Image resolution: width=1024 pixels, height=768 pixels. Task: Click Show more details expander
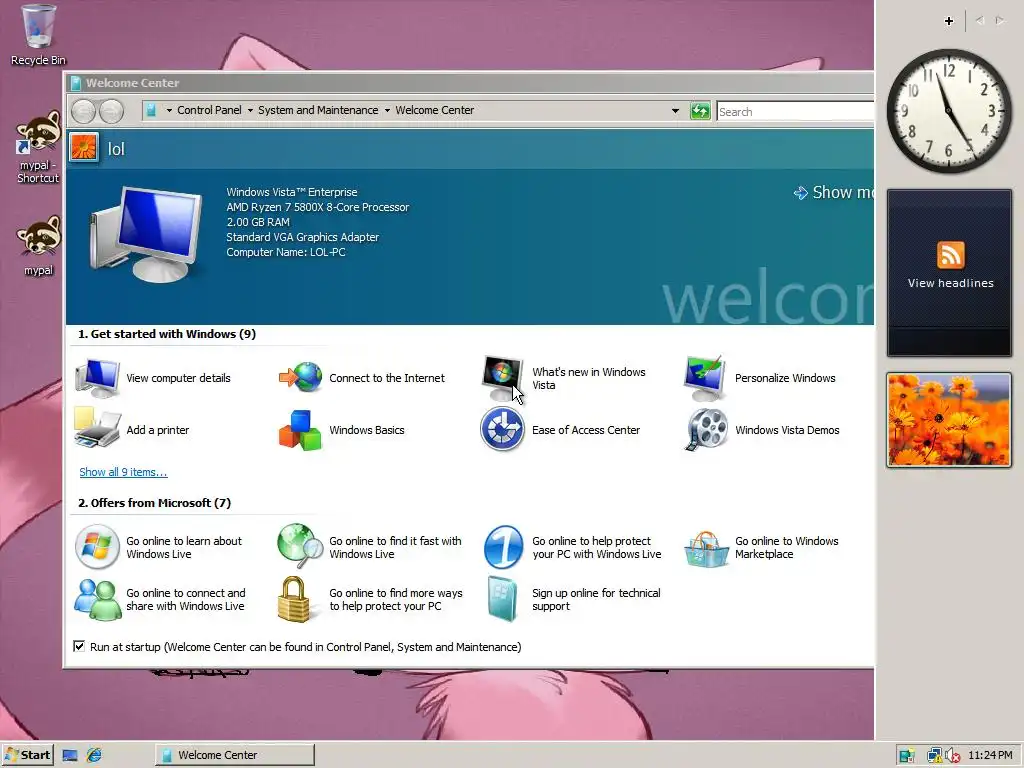tap(833, 192)
